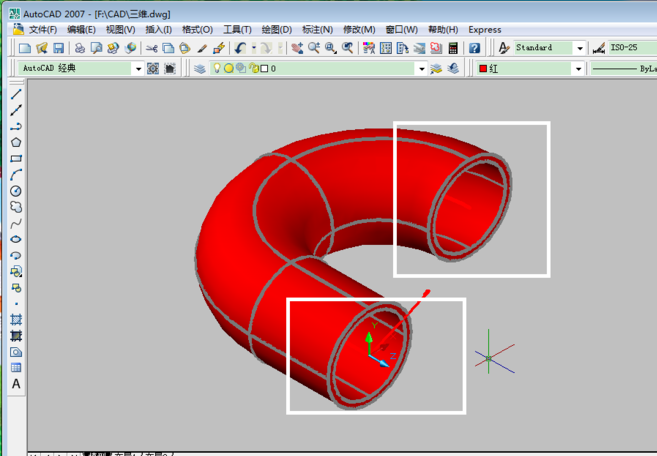Select the multiline Text tool (A)
Viewport: 657px width, 456px height.
coord(16,384)
